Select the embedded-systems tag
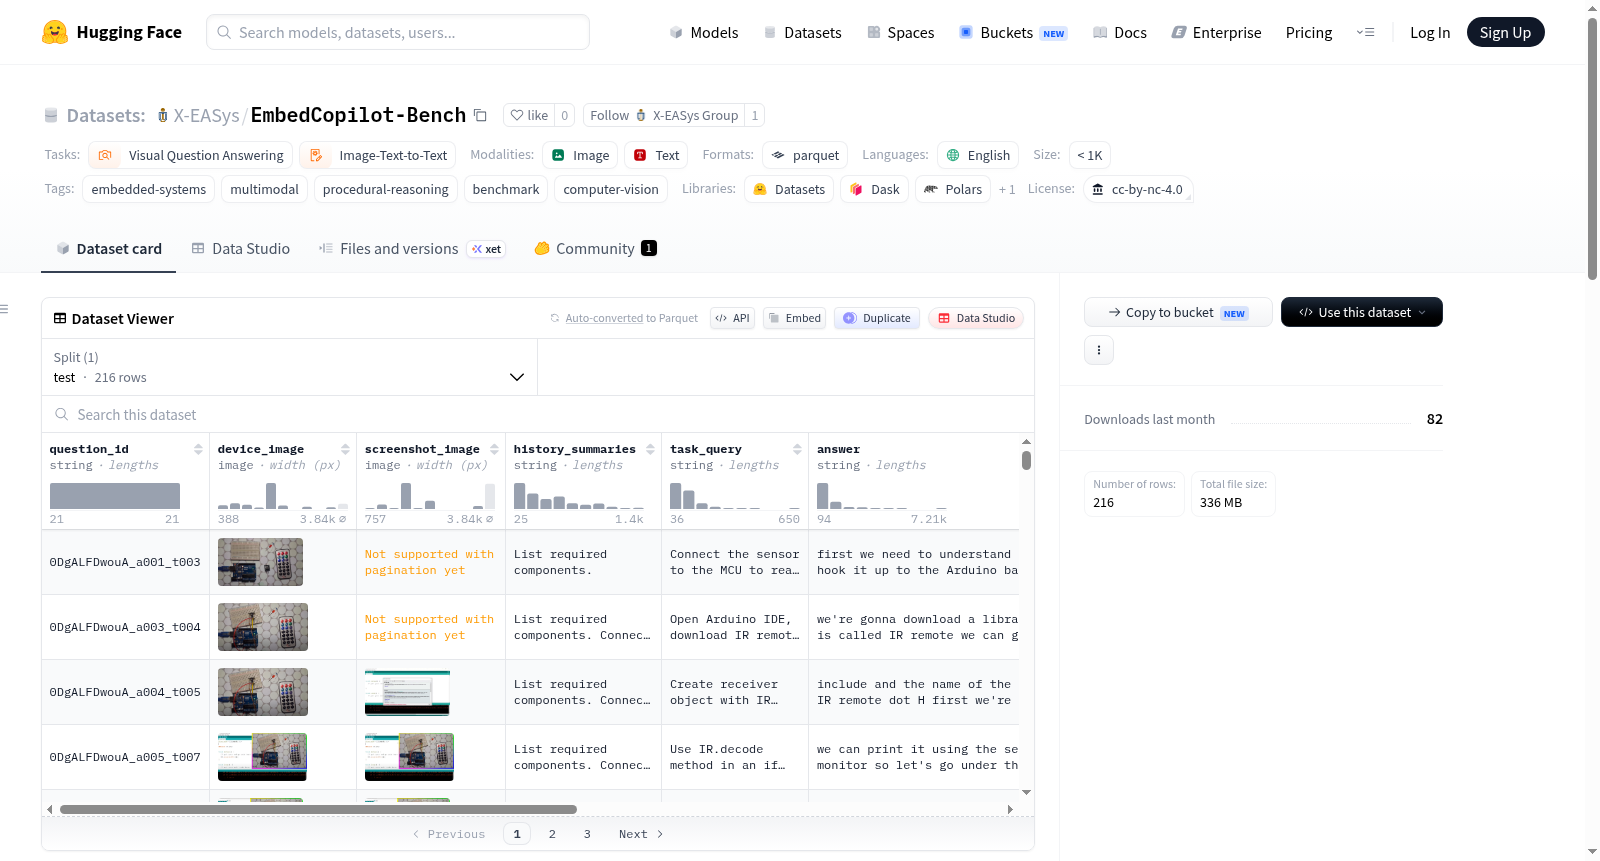The height and width of the screenshot is (861, 1600). (149, 189)
